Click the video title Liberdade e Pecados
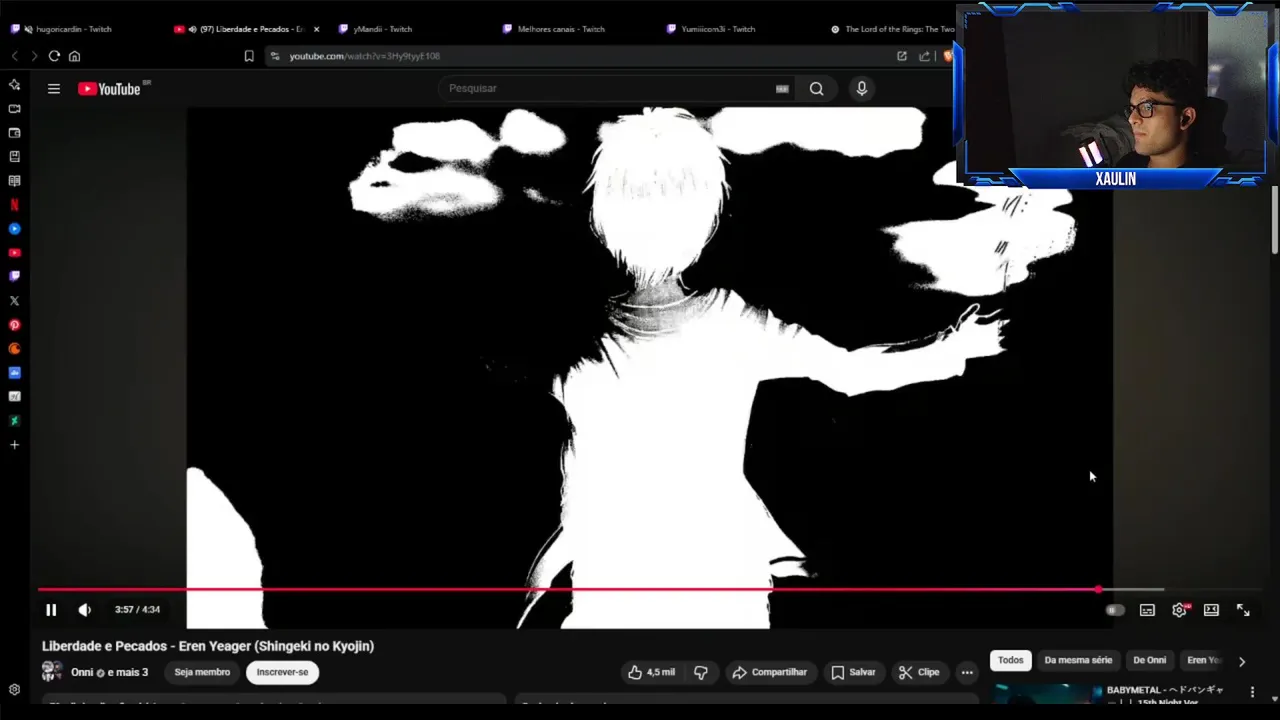Image resolution: width=1280 pixels, height=720 pixels. 208,646
